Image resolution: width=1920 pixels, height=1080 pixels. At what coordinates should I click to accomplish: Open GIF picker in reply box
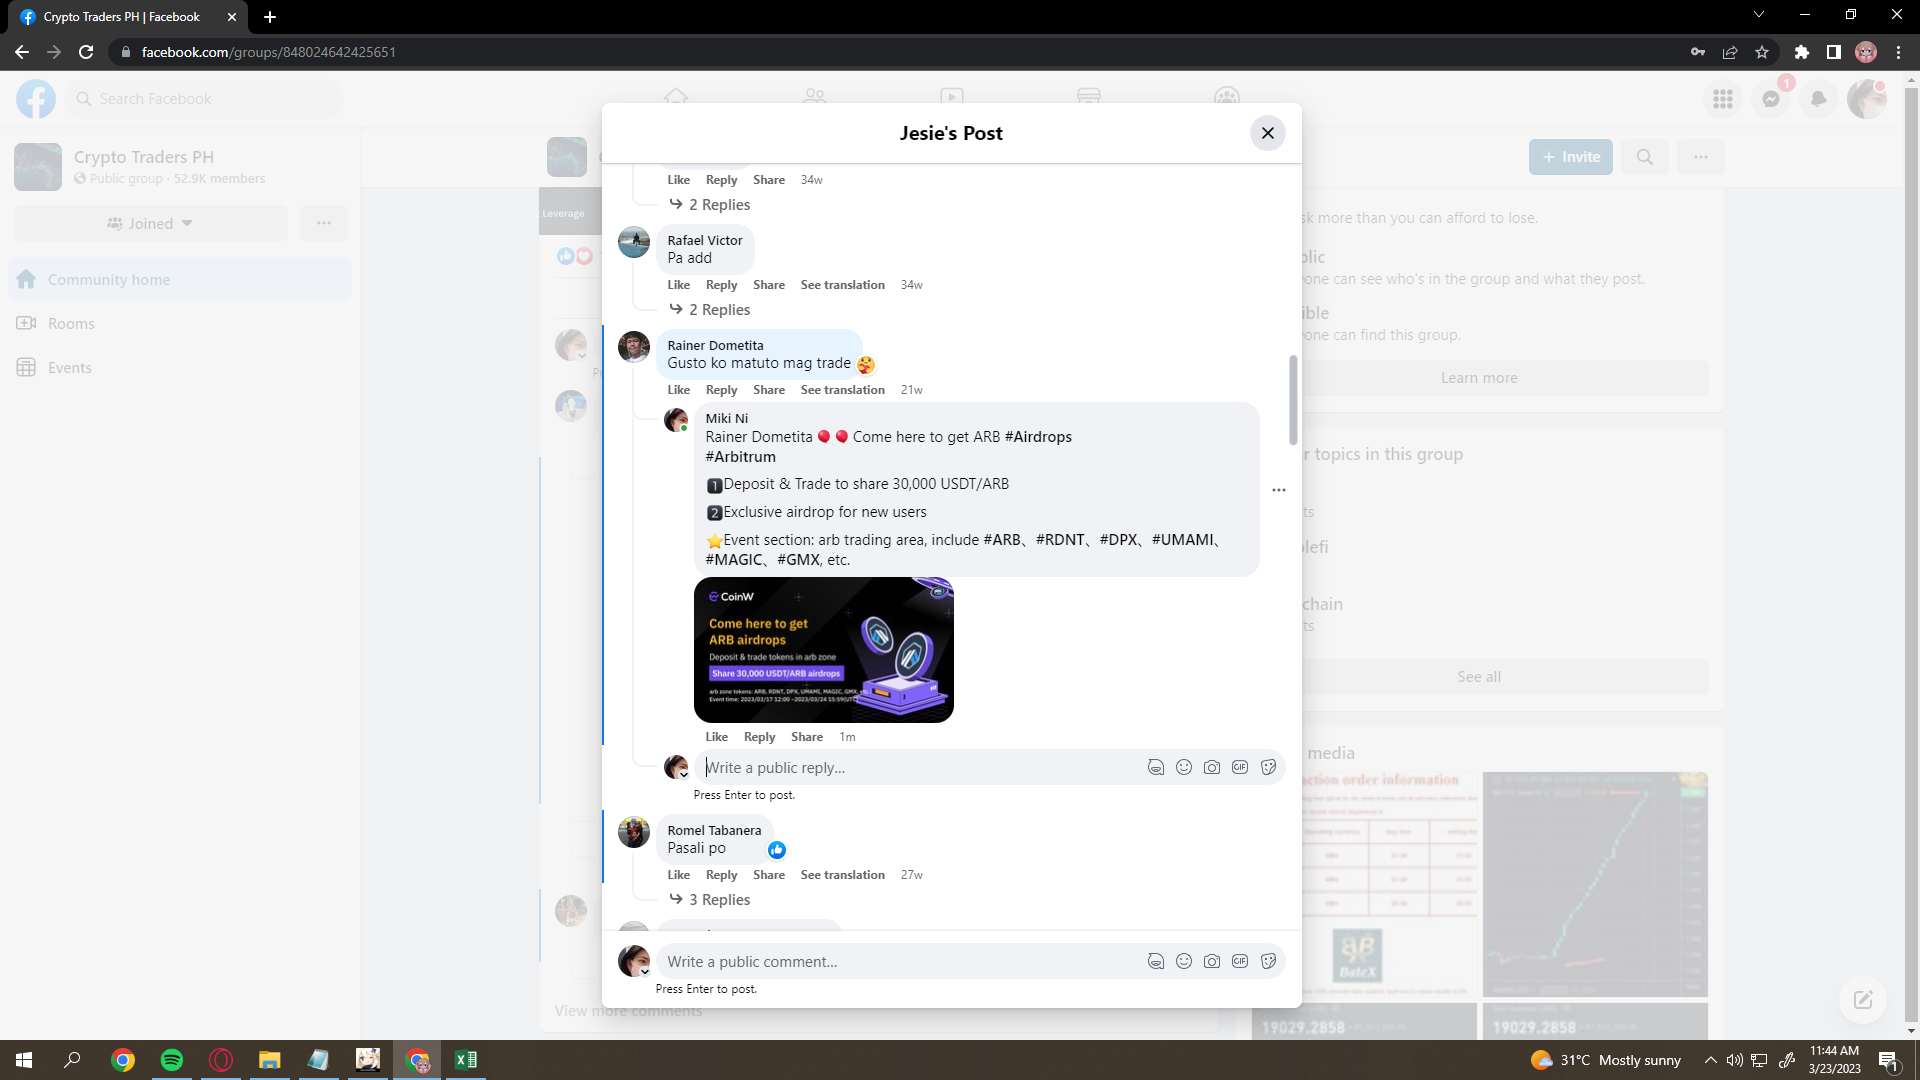[x=1239, y=767]
